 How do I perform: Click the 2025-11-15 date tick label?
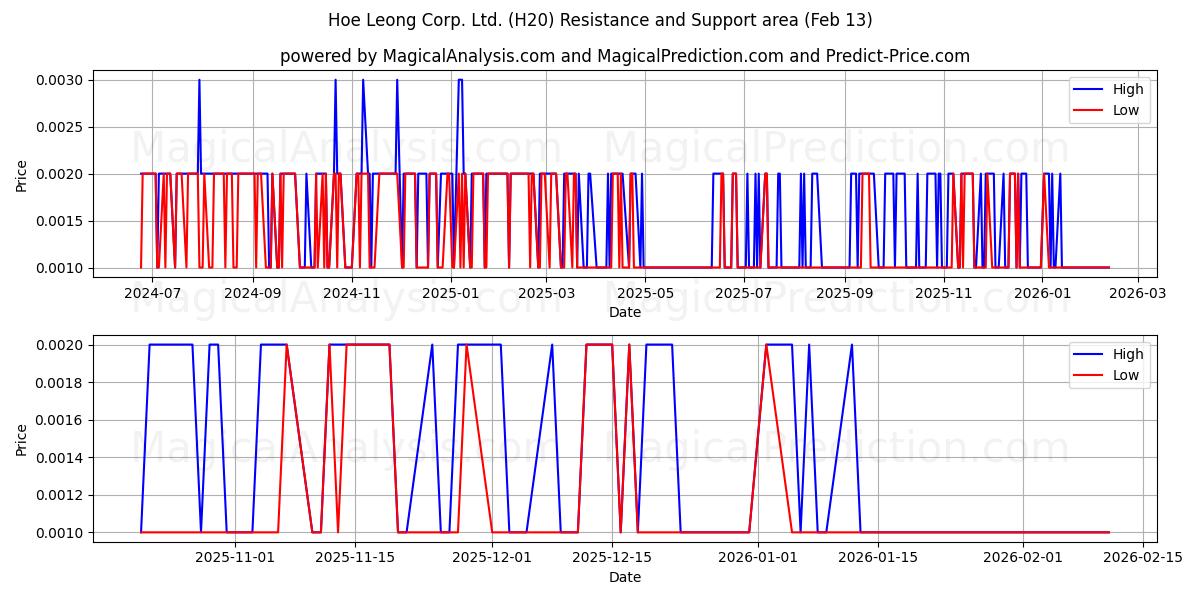pyautogui.click(x=354, y=558)
